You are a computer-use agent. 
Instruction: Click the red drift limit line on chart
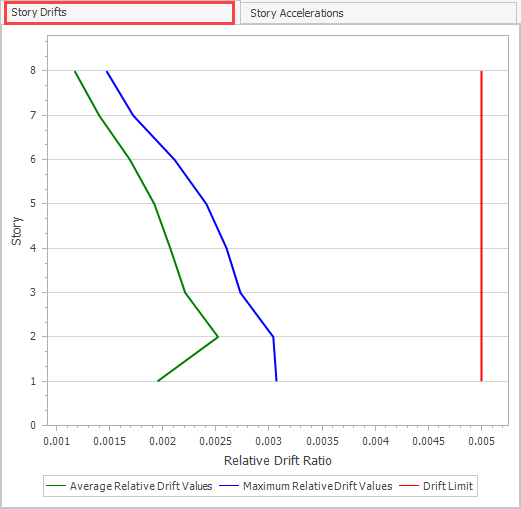(481, 226)
